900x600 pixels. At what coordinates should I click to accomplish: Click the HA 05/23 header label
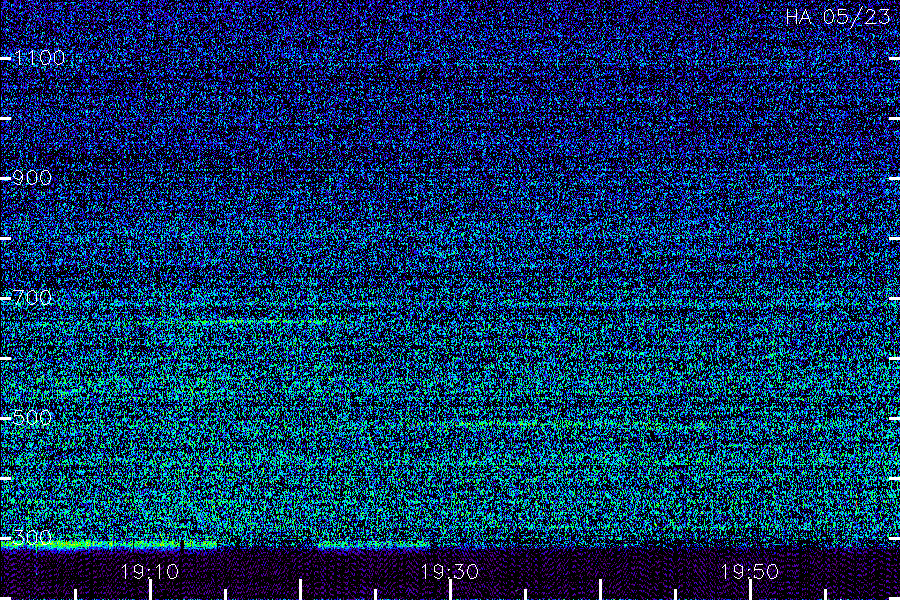[837, 16]
